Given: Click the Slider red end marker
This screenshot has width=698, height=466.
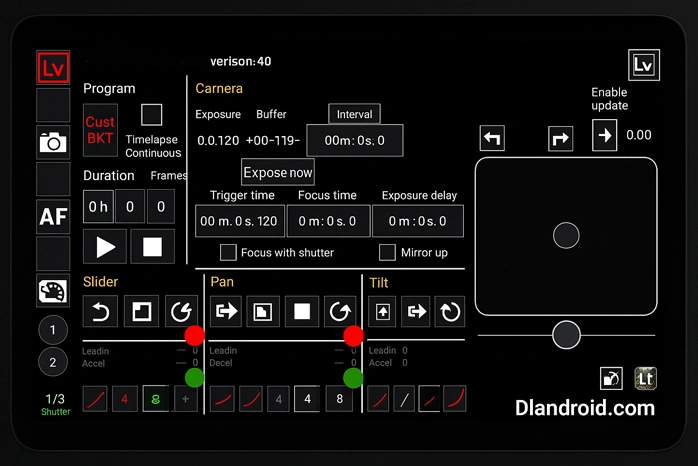Looking at the screenshot, I should (x=195, y=336).
